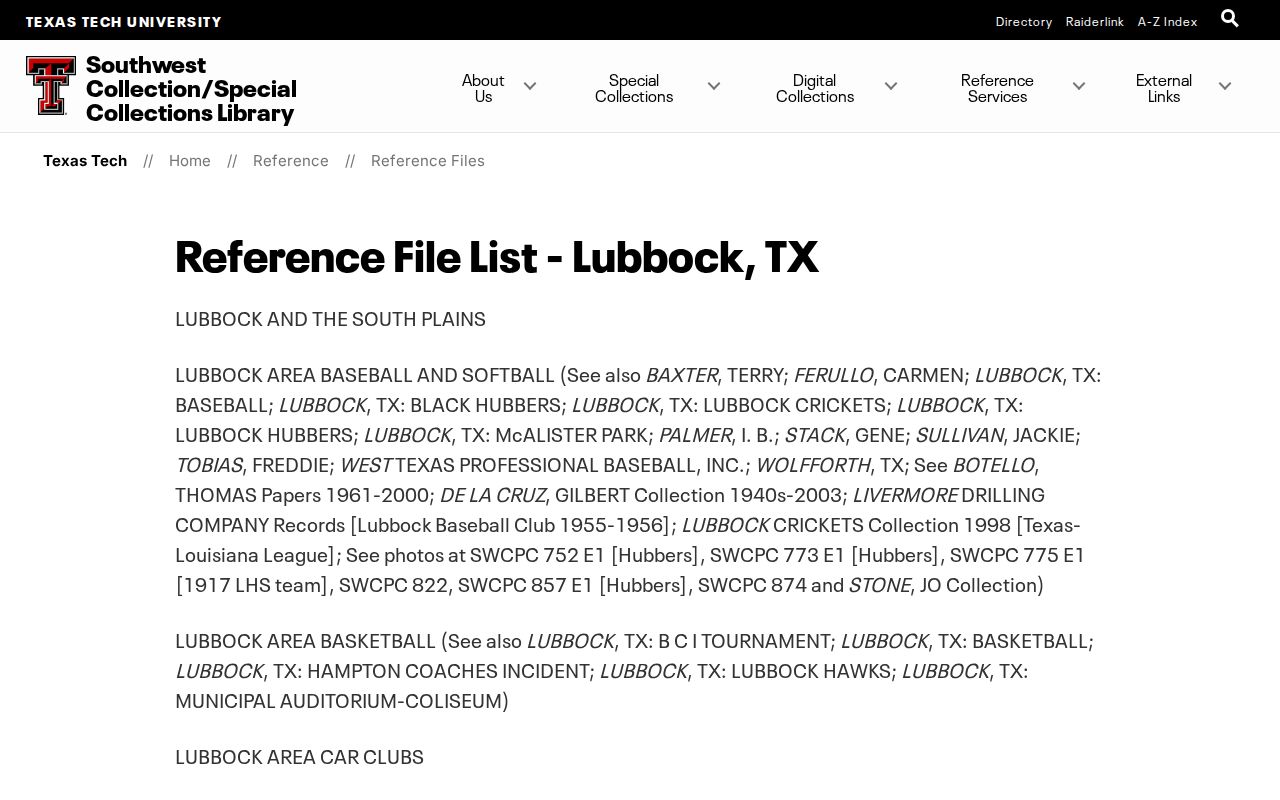1280x800 pixels.
Task: Open the External Links menu
Action: tap(1164, 88)
